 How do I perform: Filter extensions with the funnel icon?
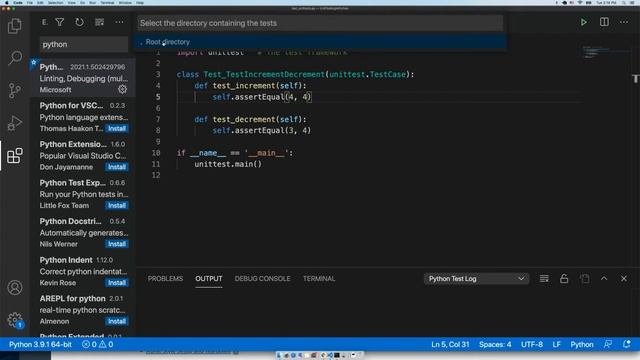coord(60,22)
